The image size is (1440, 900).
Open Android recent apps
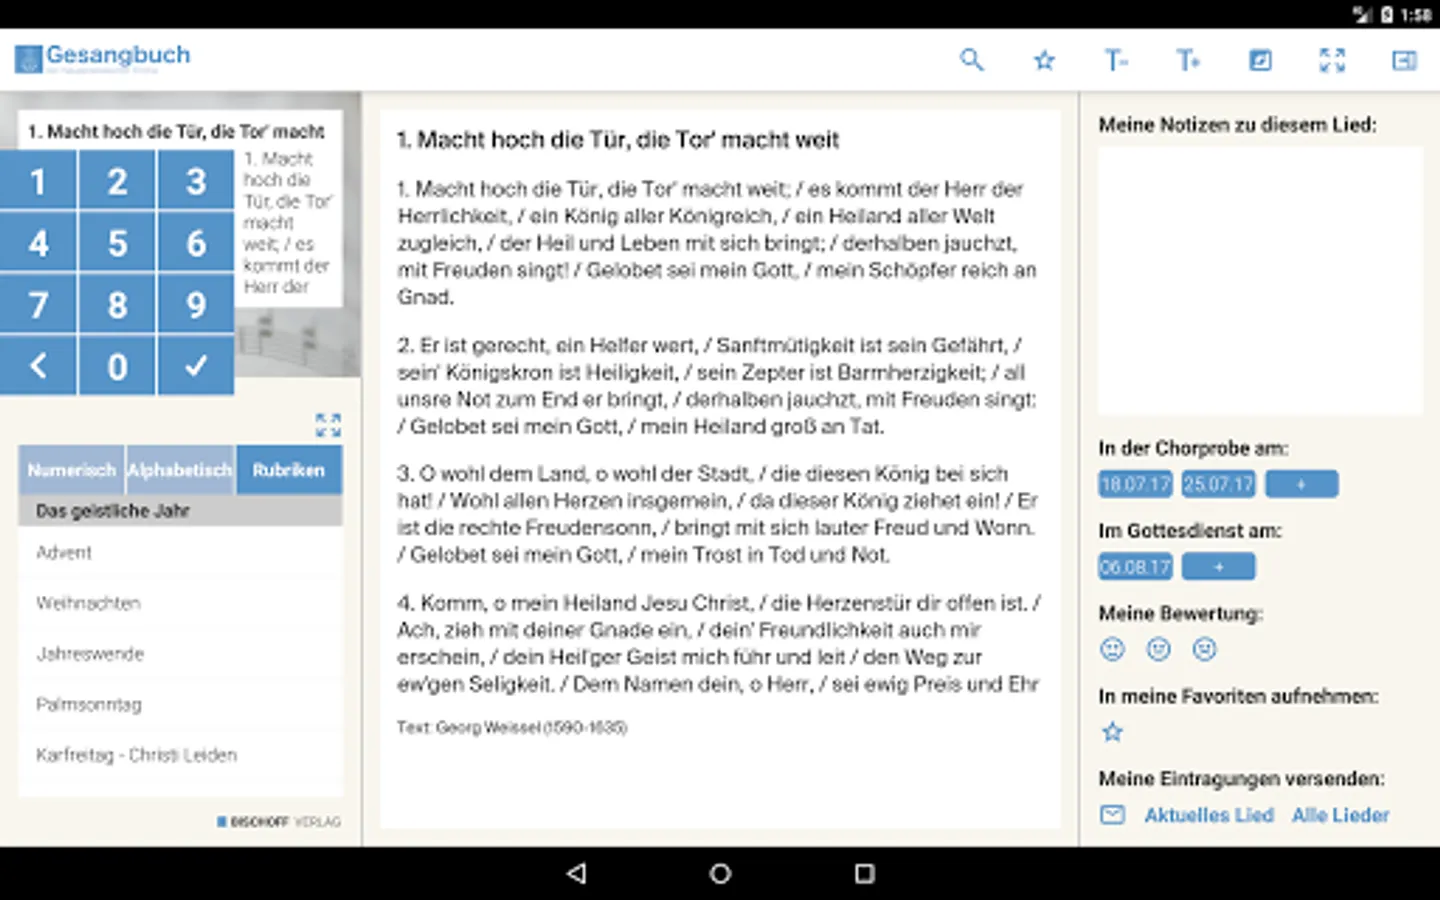(864, 873)
